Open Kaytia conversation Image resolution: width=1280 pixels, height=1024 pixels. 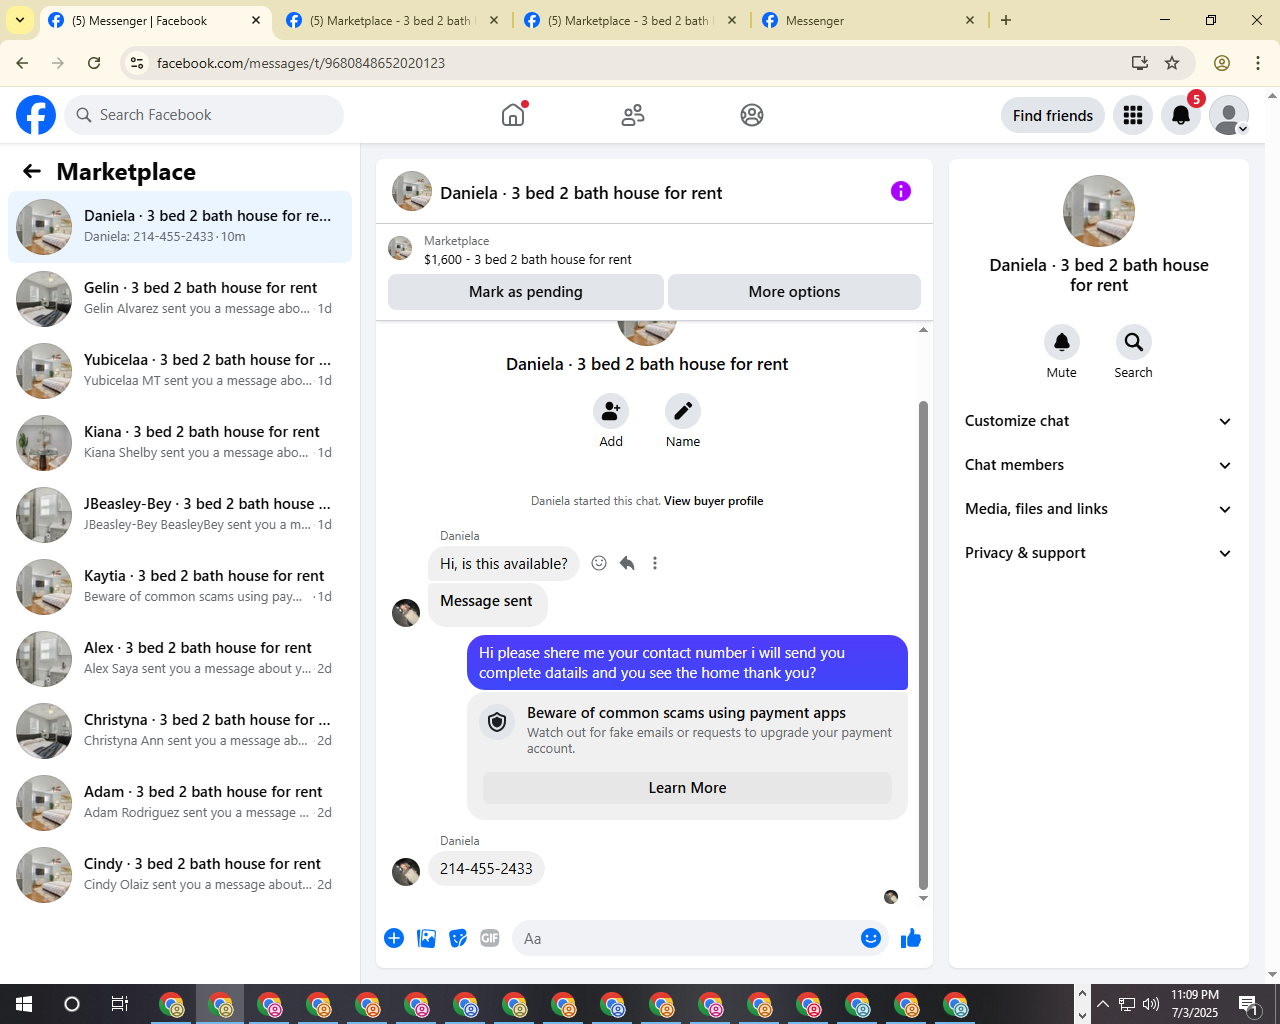point(180,587)
